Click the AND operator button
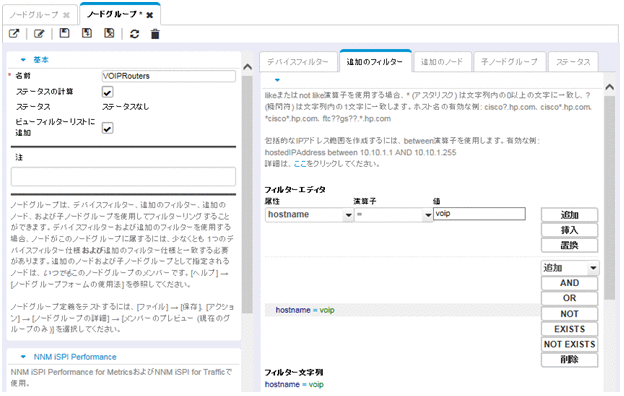624x396 pixels. pos(569,283)
